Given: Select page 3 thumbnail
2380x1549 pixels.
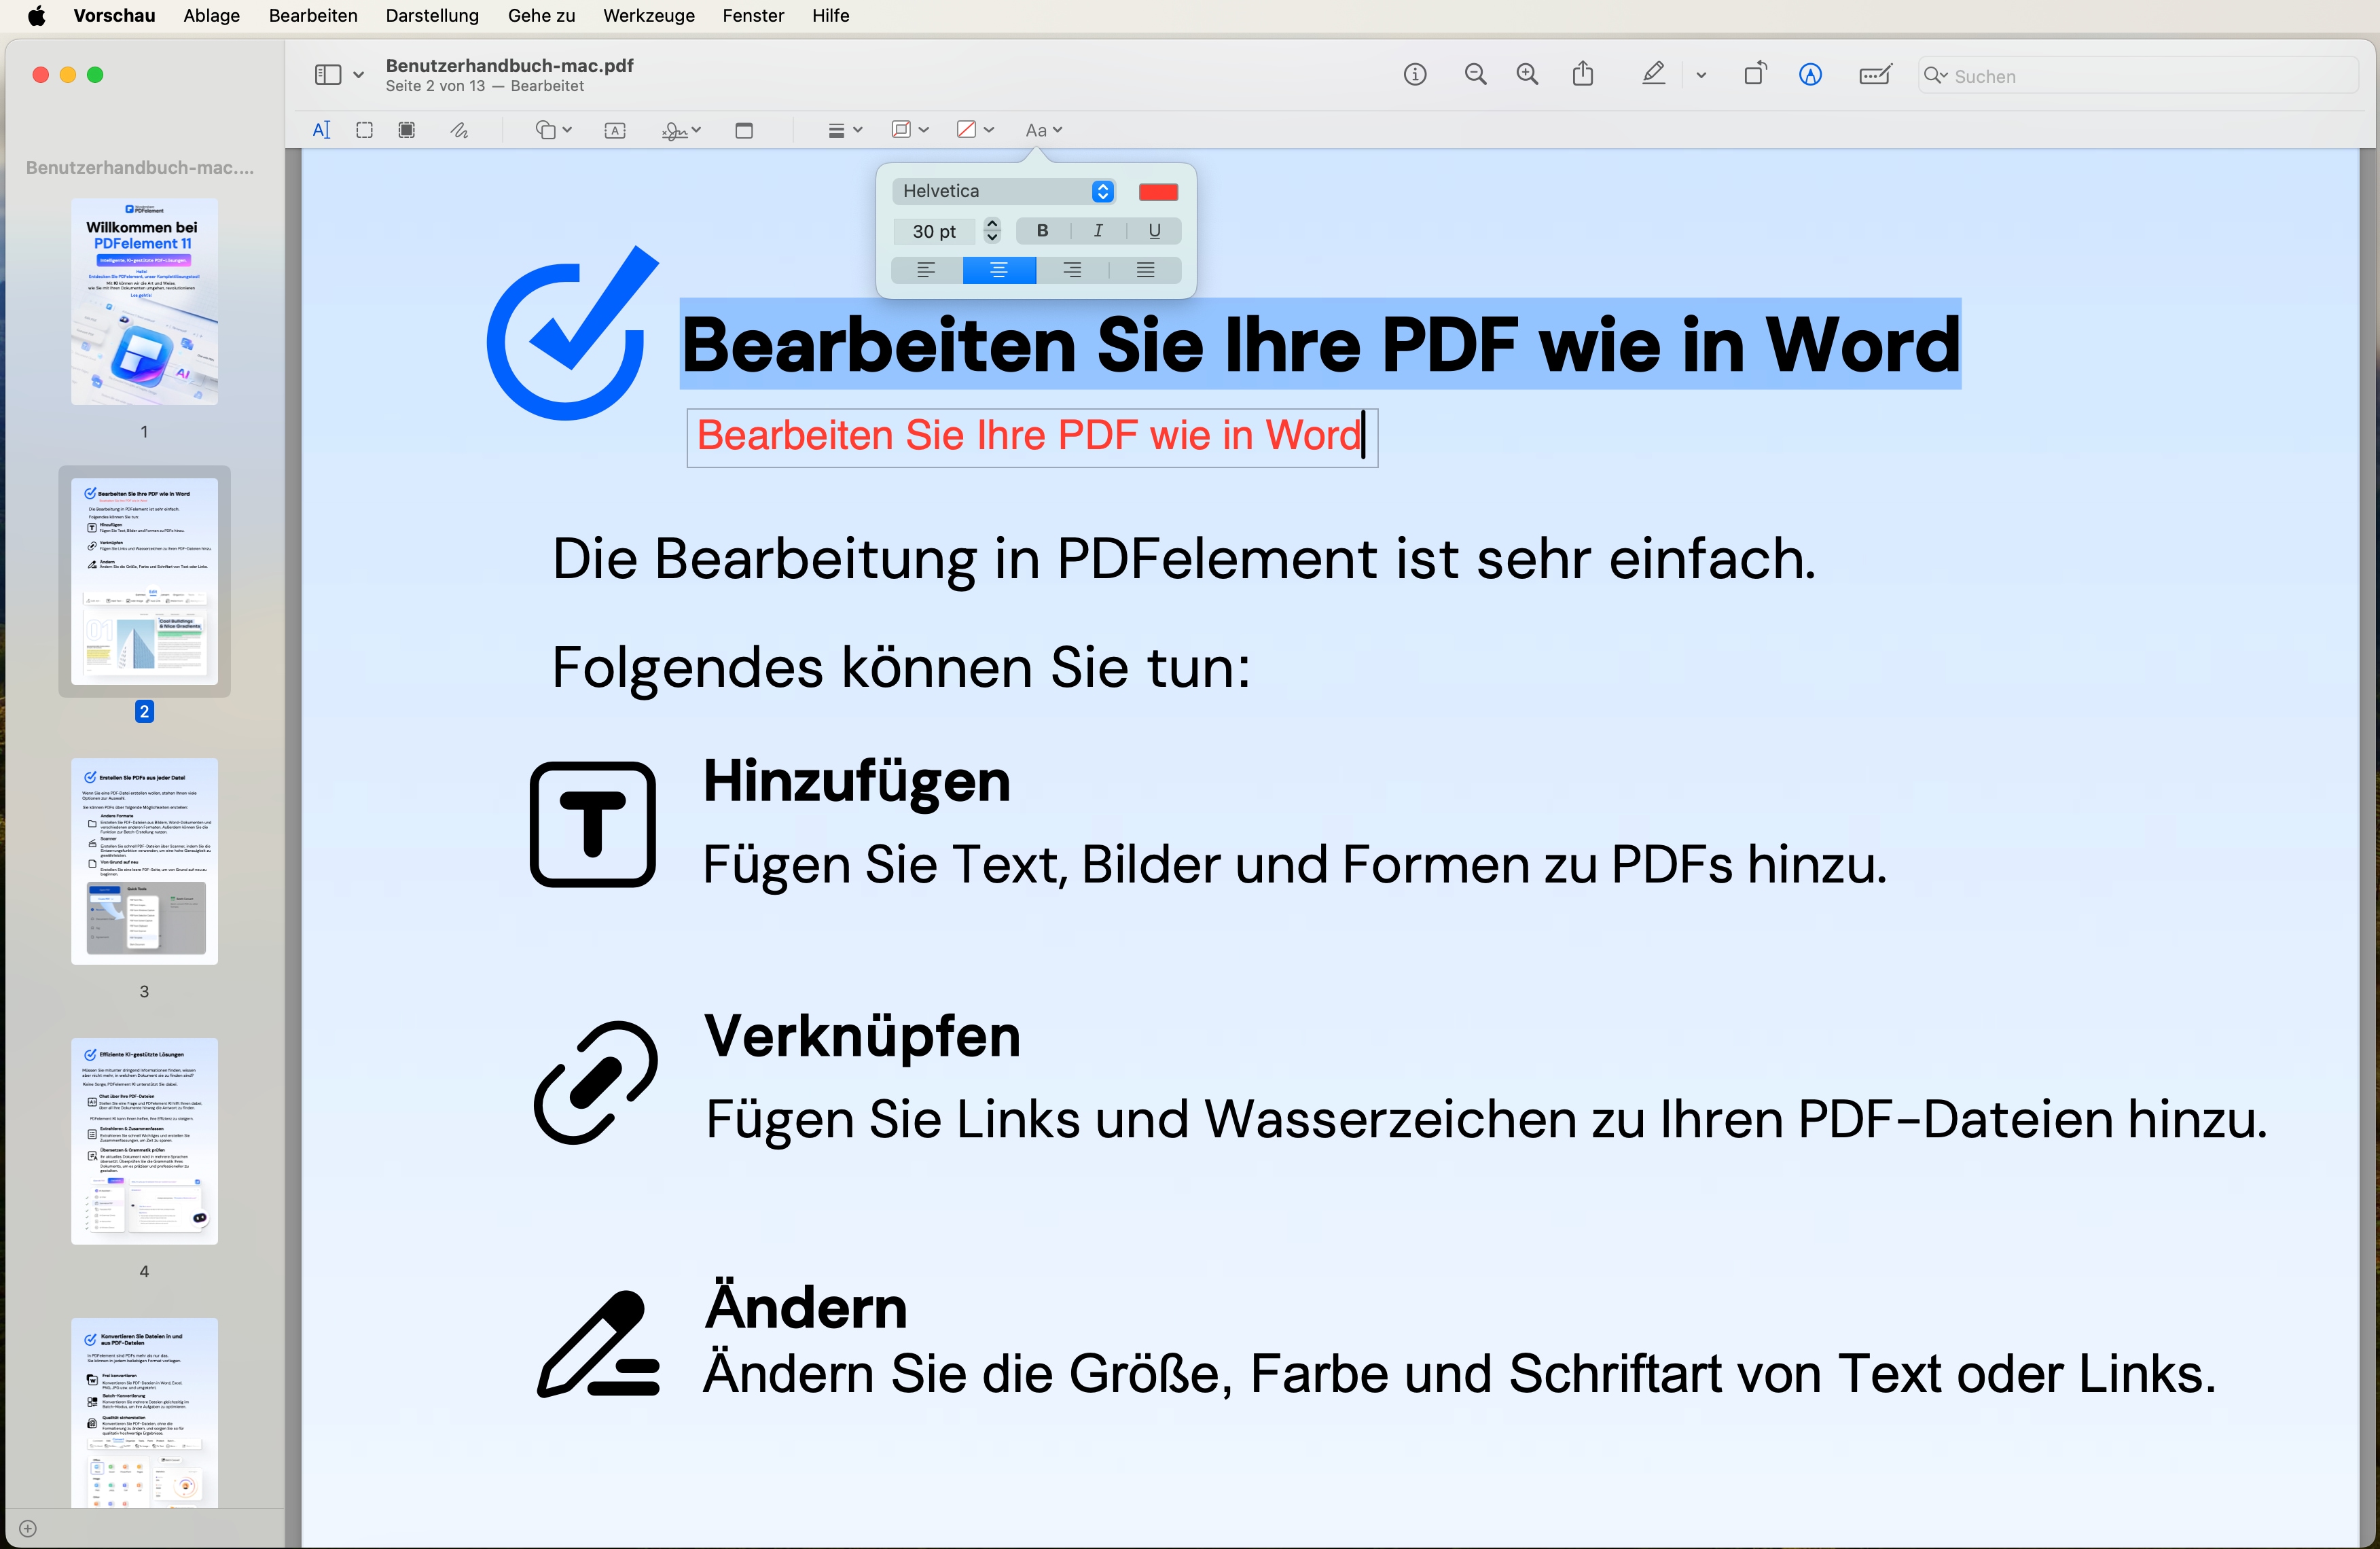Looking at the screenshot, I should pyautogui.click(x=144, y=861).
